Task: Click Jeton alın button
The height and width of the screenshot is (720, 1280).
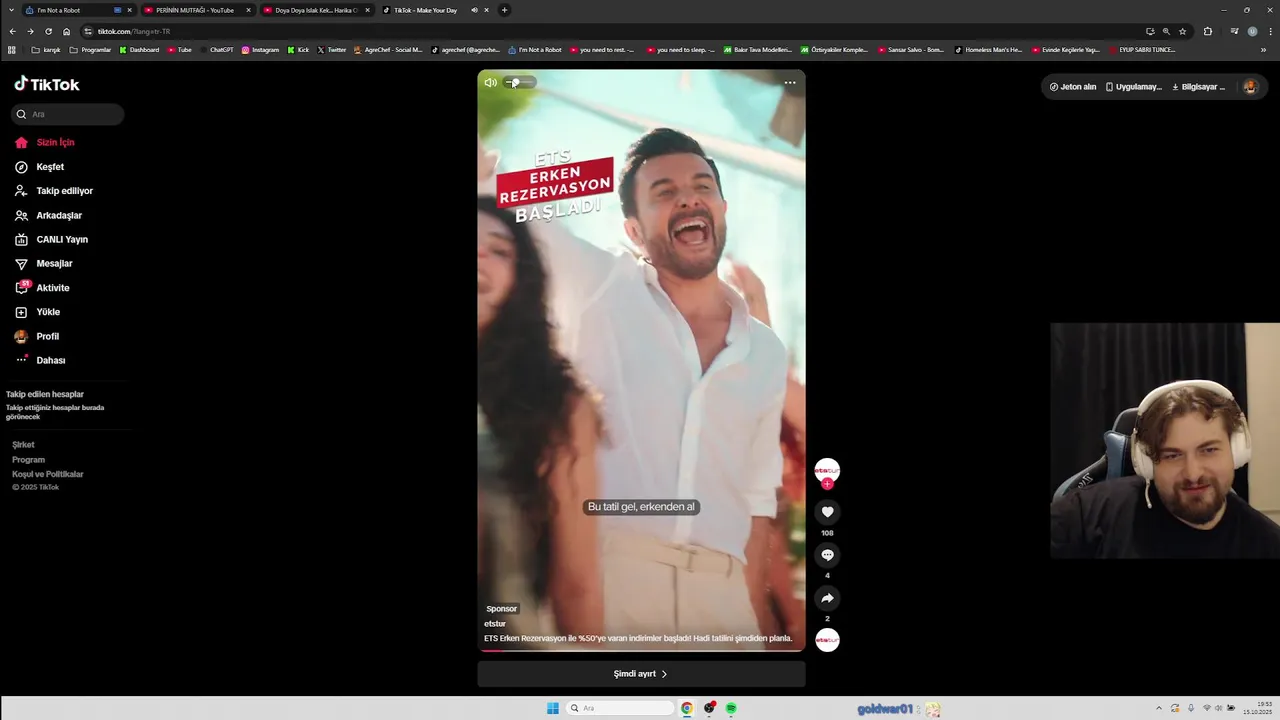Action: point(1073,87)
